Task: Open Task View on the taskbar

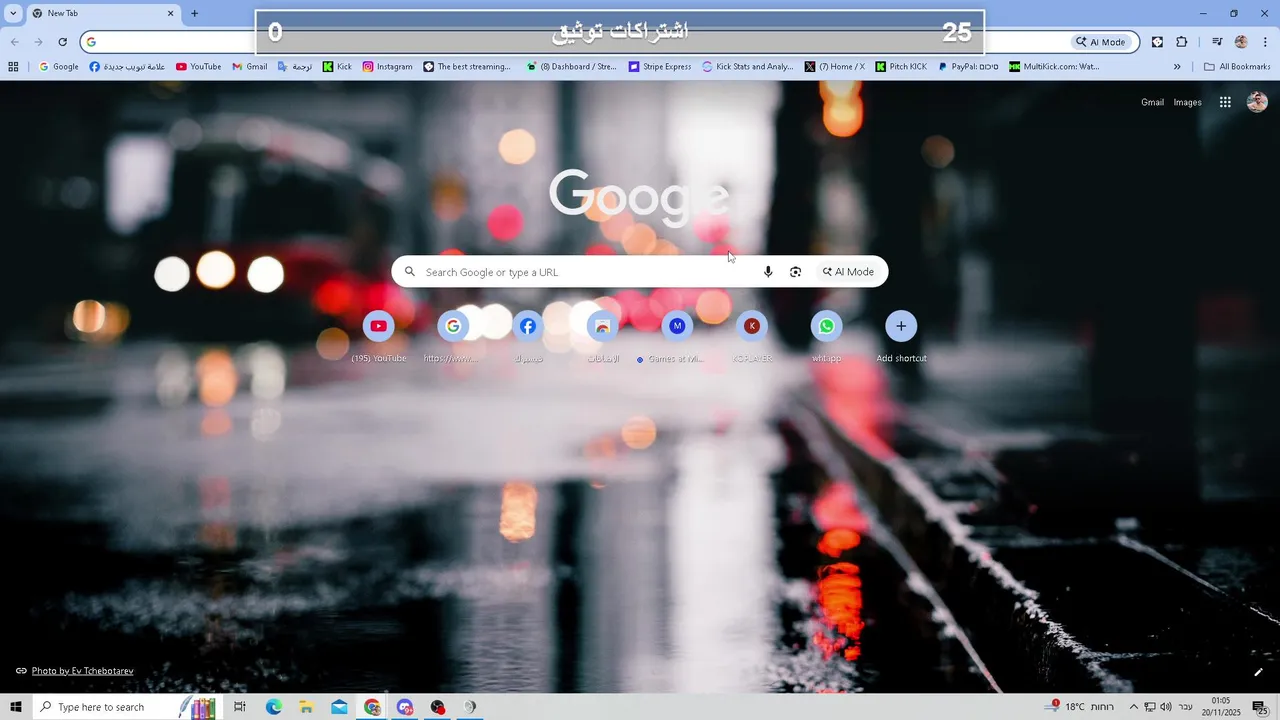Action: point(240,707)
